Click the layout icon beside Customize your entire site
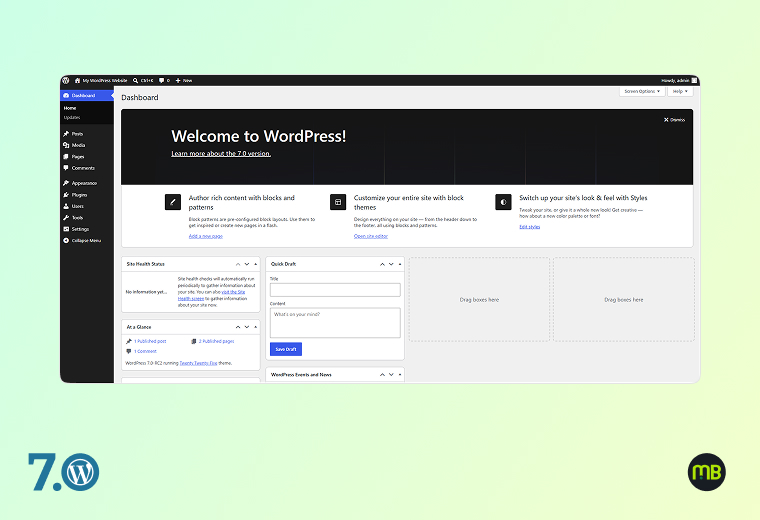760x520 pixels. (x=338, y=202)
